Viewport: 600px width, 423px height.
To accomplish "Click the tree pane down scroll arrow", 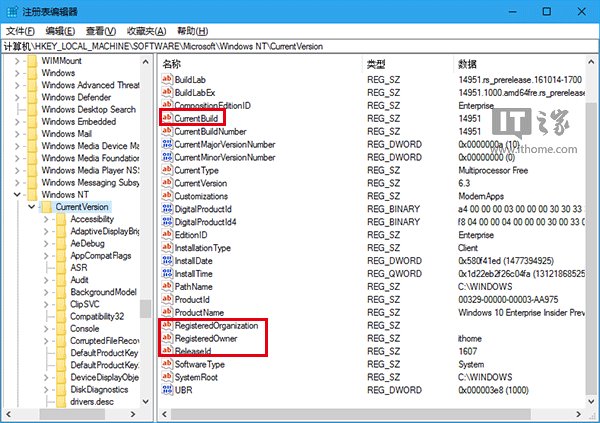I will (146, 402).
